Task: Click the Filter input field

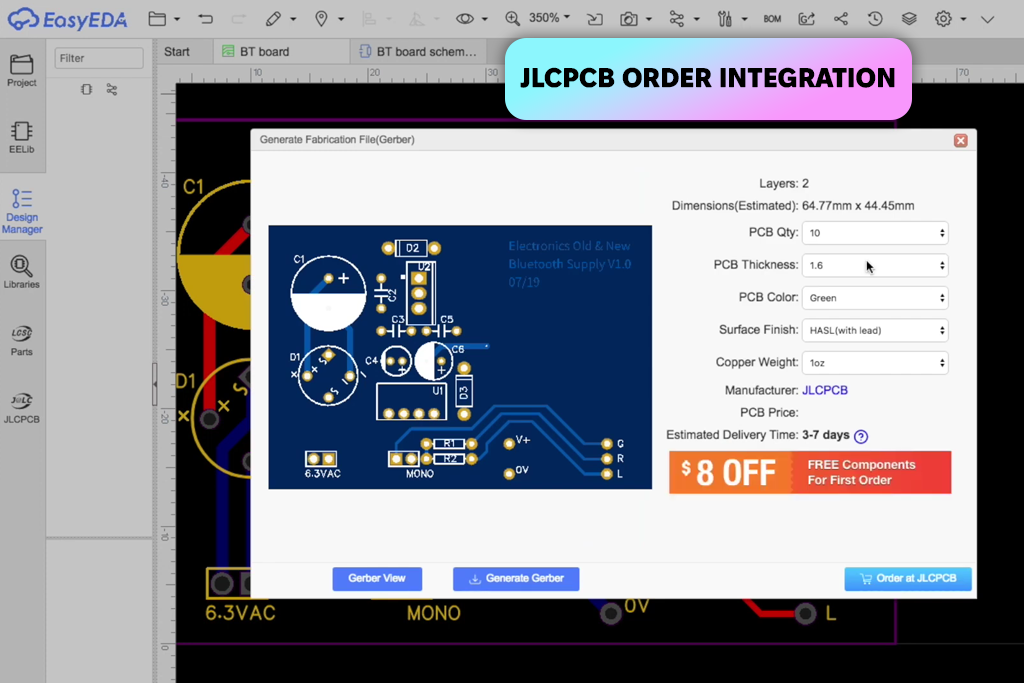Action: coord(99,58)
